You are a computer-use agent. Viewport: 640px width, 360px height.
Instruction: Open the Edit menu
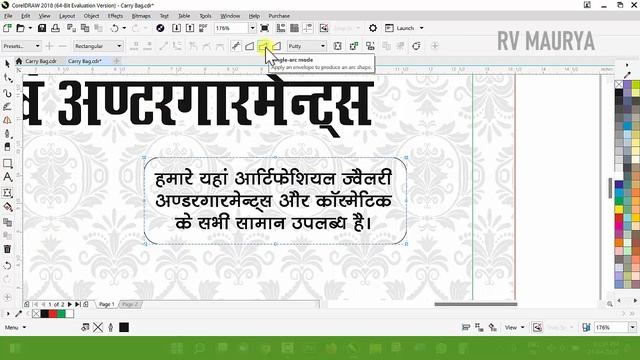tap(26, 16)
